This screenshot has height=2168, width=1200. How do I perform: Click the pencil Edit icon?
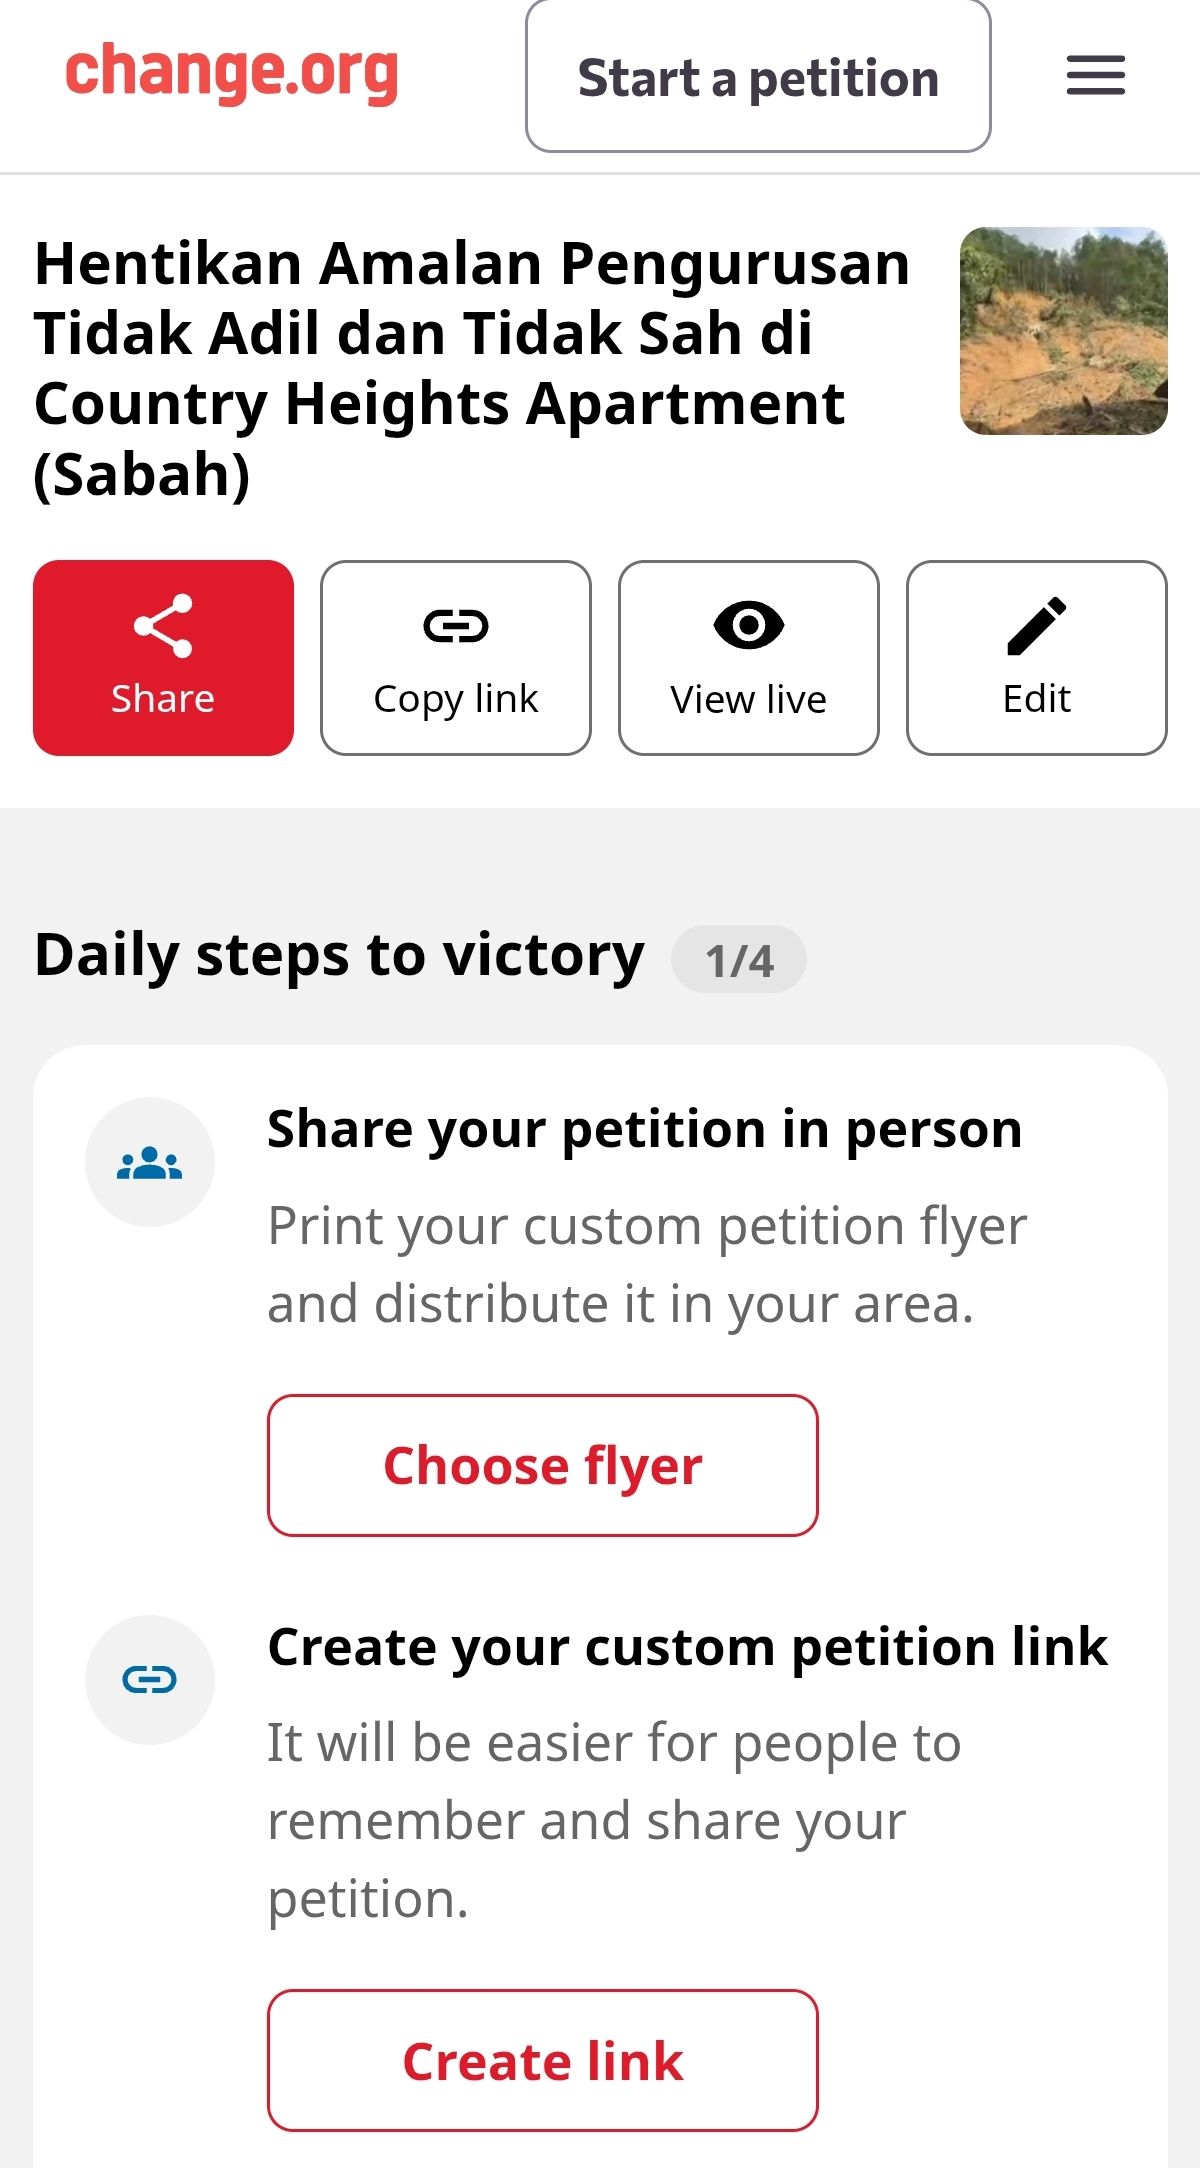1037,626
